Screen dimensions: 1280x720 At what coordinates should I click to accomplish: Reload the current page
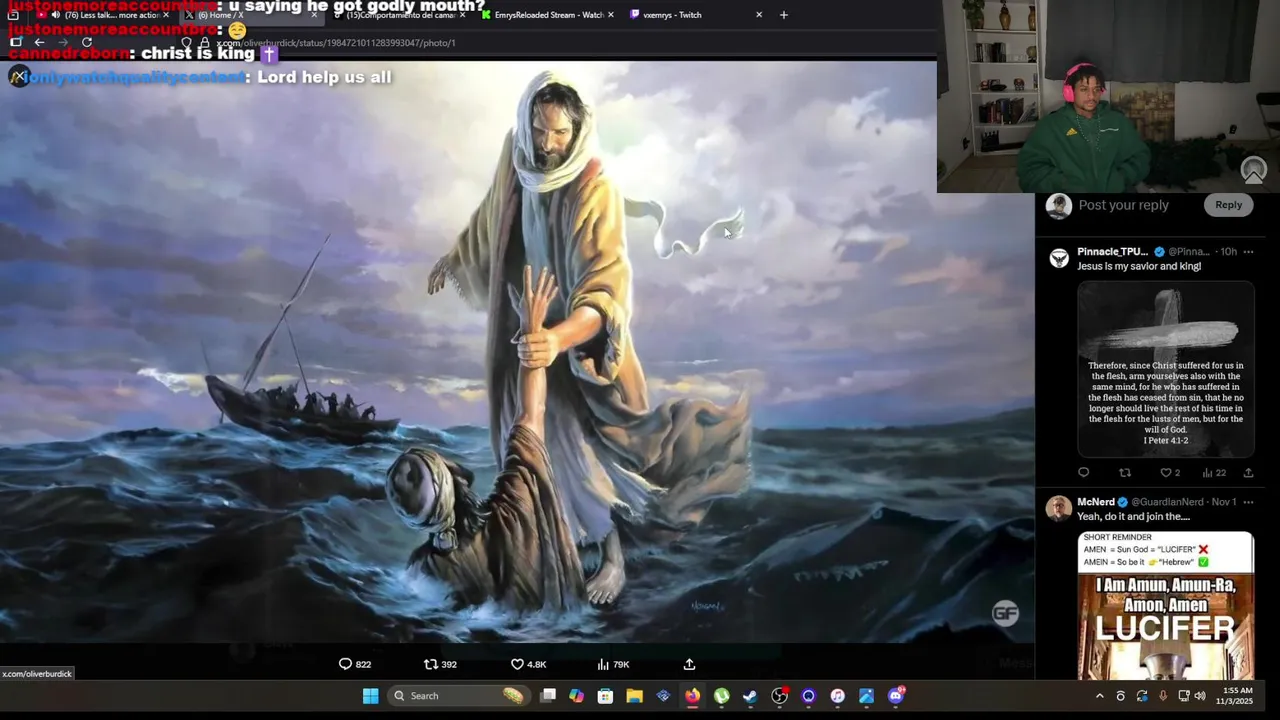click(x=87, y=43)
